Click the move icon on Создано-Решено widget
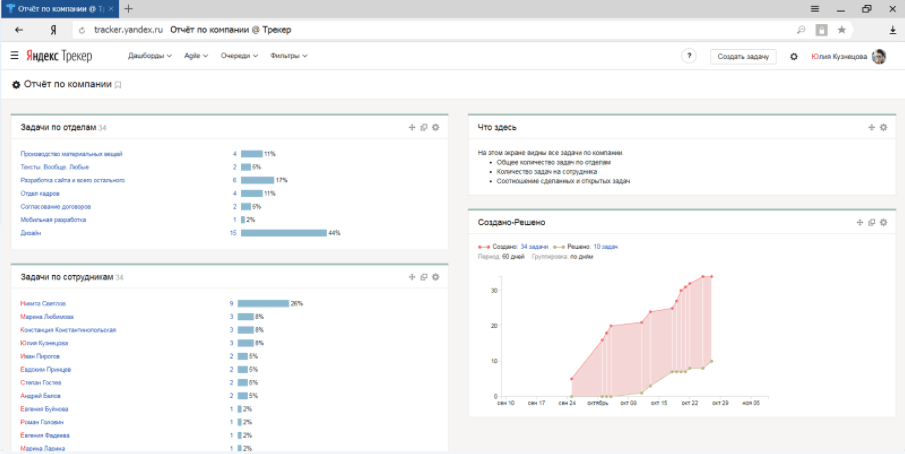 [x=859, y=222]
